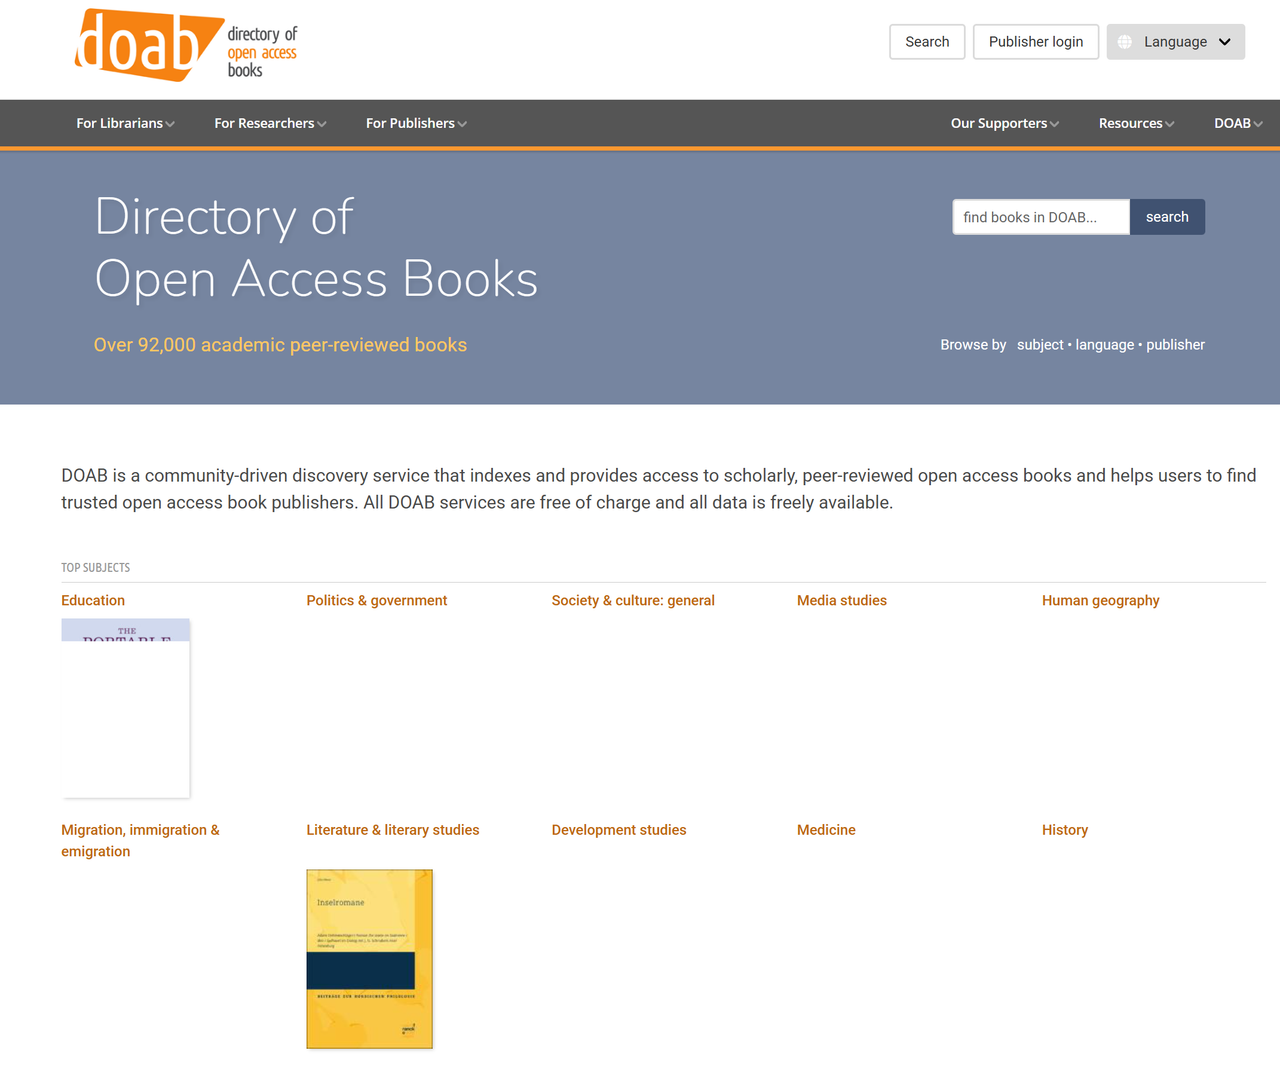Expand the For Librarians menu

pyautogui.click(x=125, y=123)
